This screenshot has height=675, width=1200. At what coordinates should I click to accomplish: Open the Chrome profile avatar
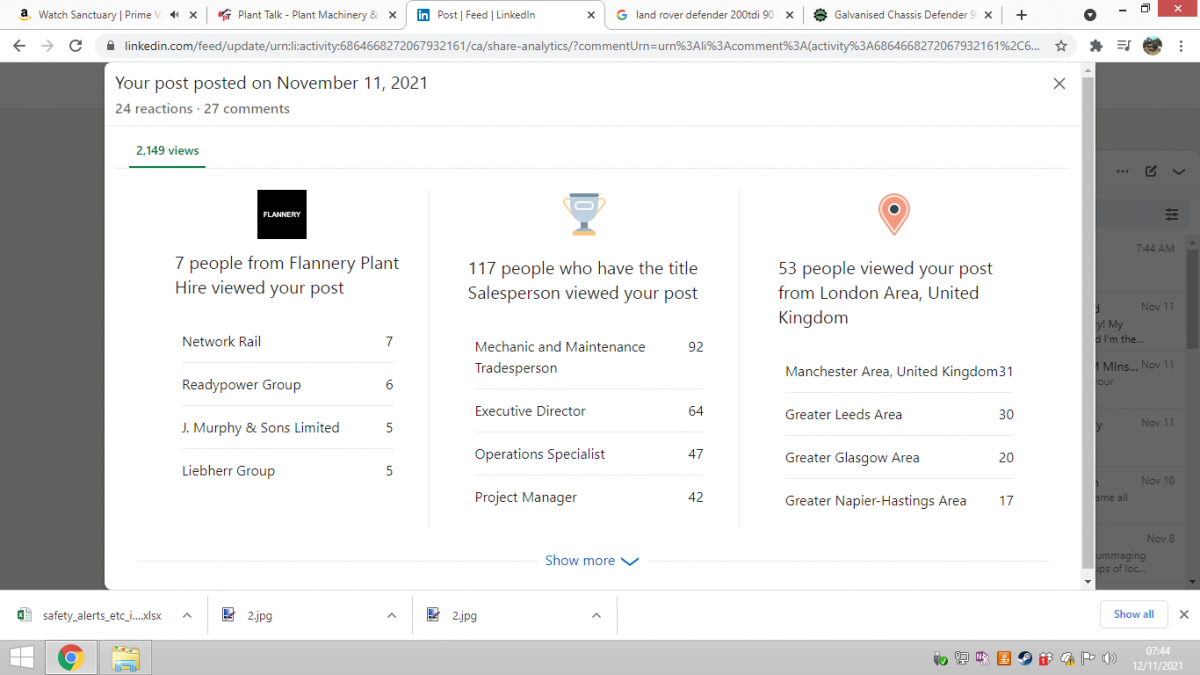[1152, 46]
